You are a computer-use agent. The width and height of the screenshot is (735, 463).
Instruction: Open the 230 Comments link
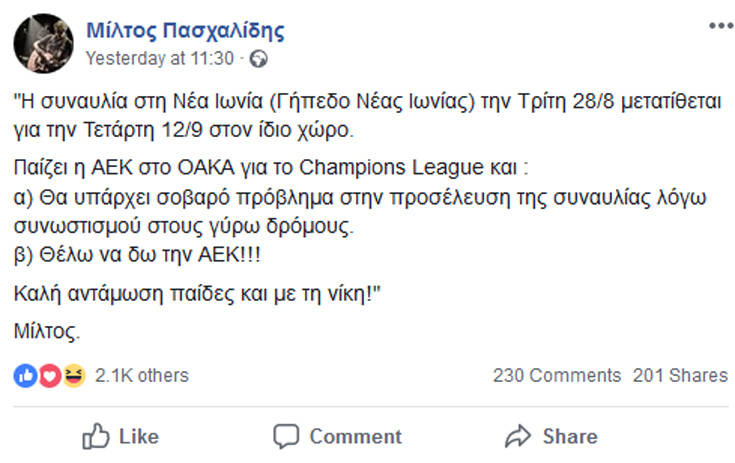(557, 375)
